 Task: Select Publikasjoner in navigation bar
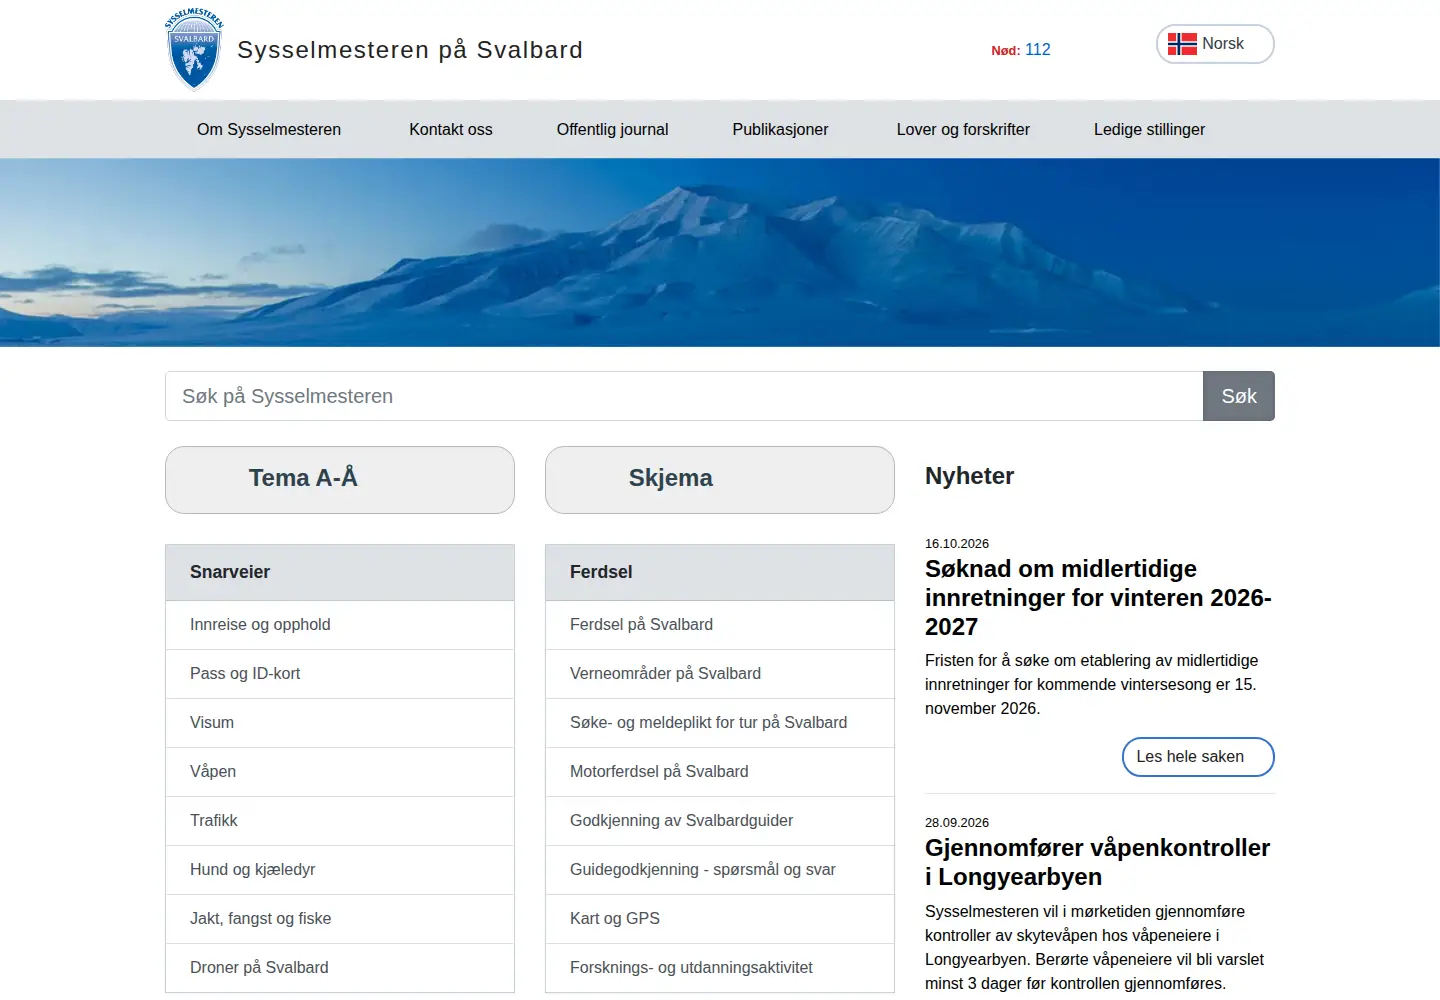[x=780, y=129]
